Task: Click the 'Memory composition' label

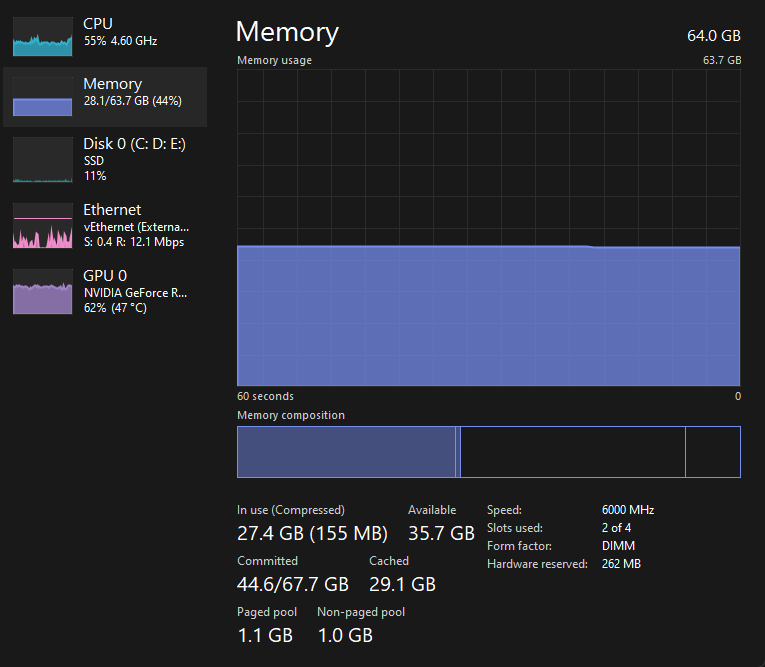Action: click(291, 415)
